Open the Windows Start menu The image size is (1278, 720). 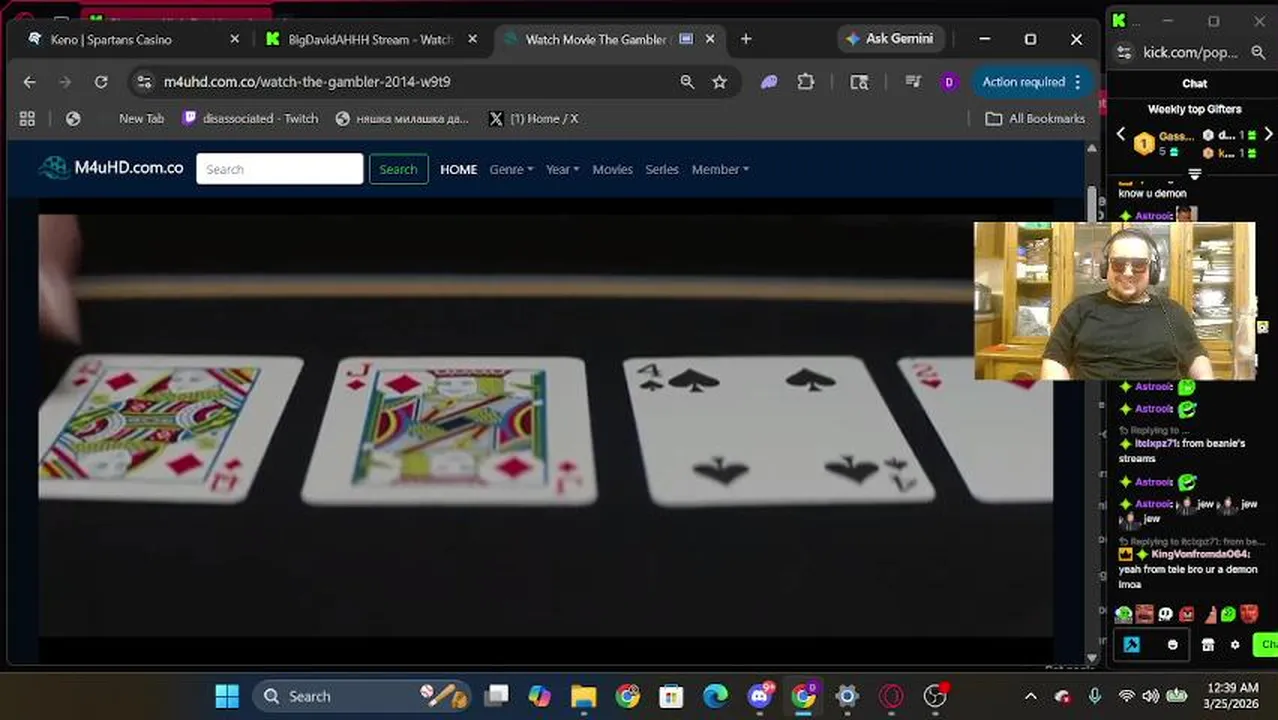click(x=227, y=696)
